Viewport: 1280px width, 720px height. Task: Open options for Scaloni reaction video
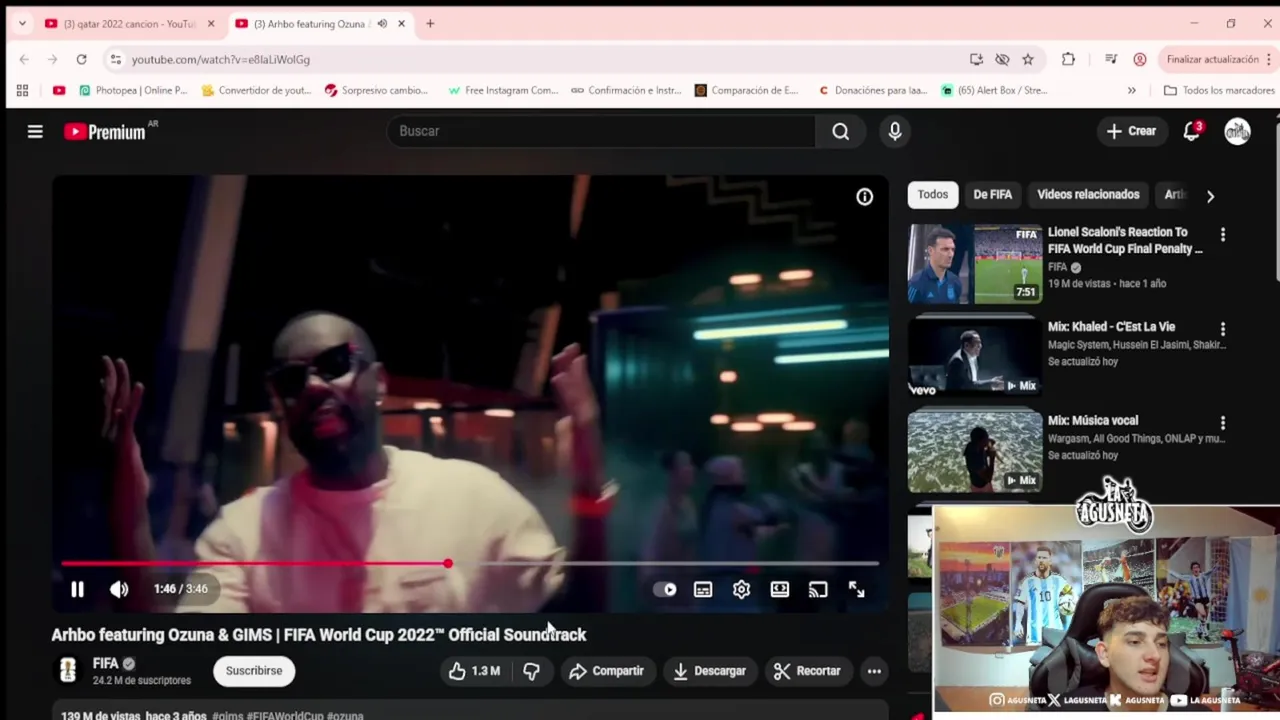tap(1222, 235)
